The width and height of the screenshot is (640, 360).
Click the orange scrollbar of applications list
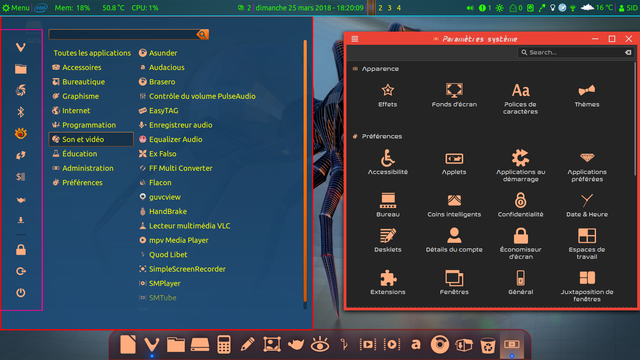(x=304, y=171)
